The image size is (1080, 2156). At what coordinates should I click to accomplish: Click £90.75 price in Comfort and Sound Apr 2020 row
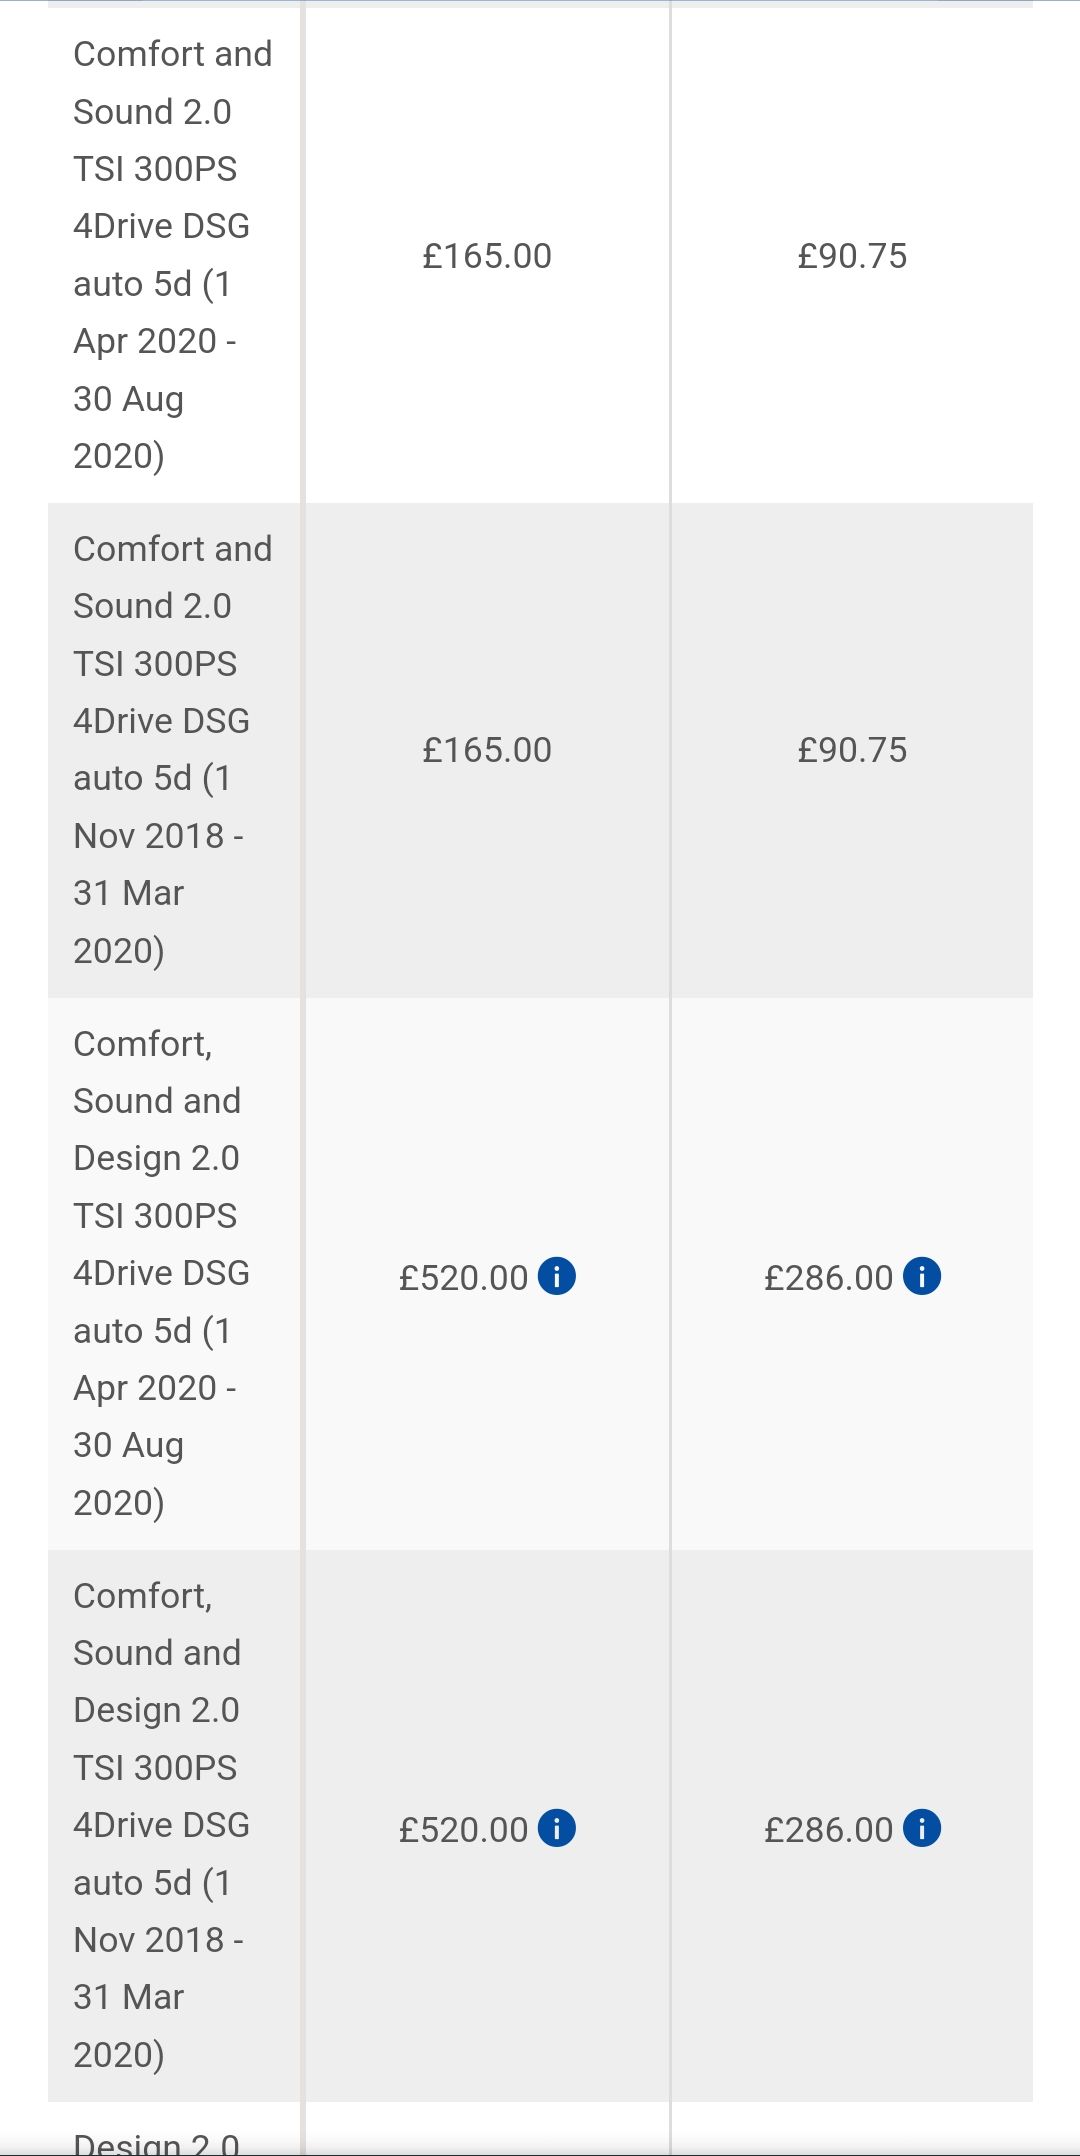(852, 256)
